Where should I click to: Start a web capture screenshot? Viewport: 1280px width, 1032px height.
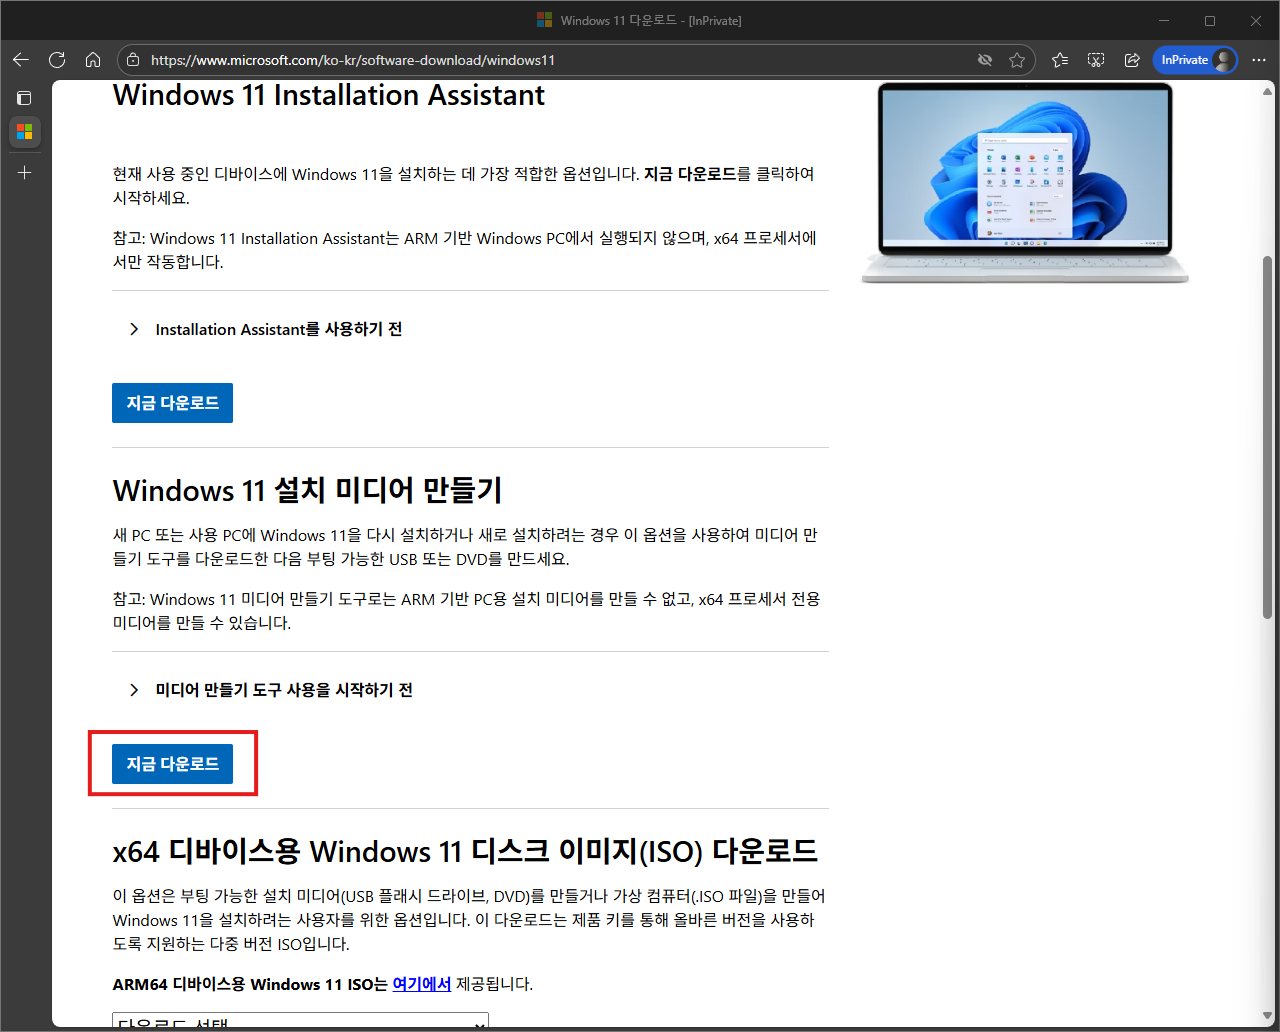1096,60
